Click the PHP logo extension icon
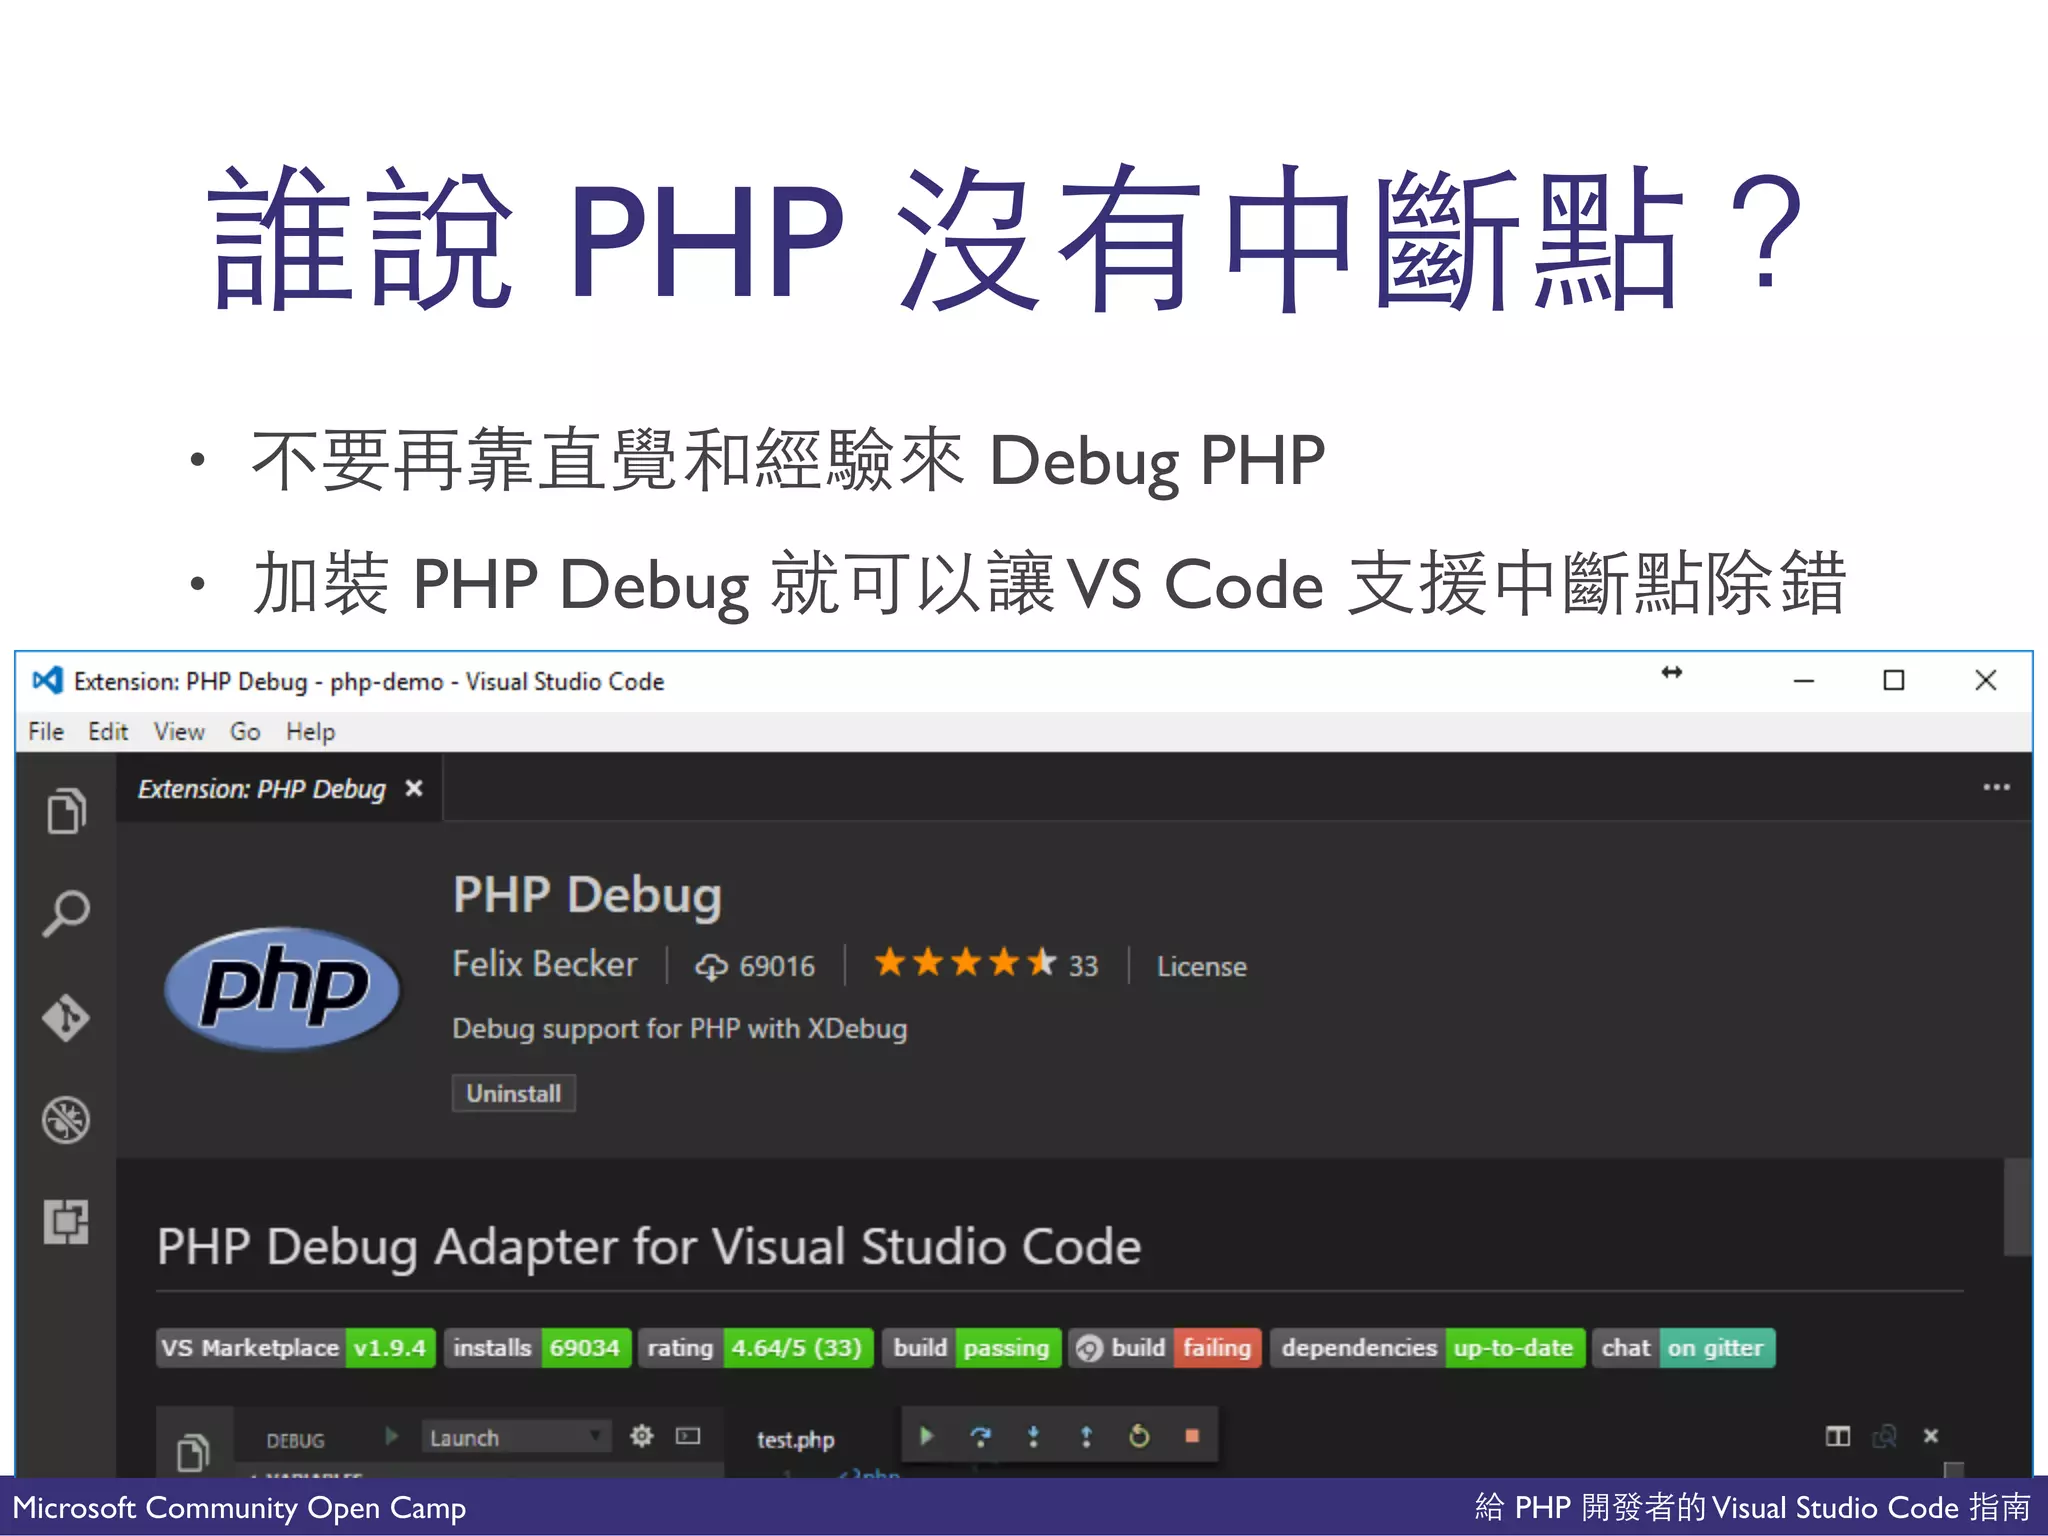The image size is (2048, 1536). tap(282, 988)
